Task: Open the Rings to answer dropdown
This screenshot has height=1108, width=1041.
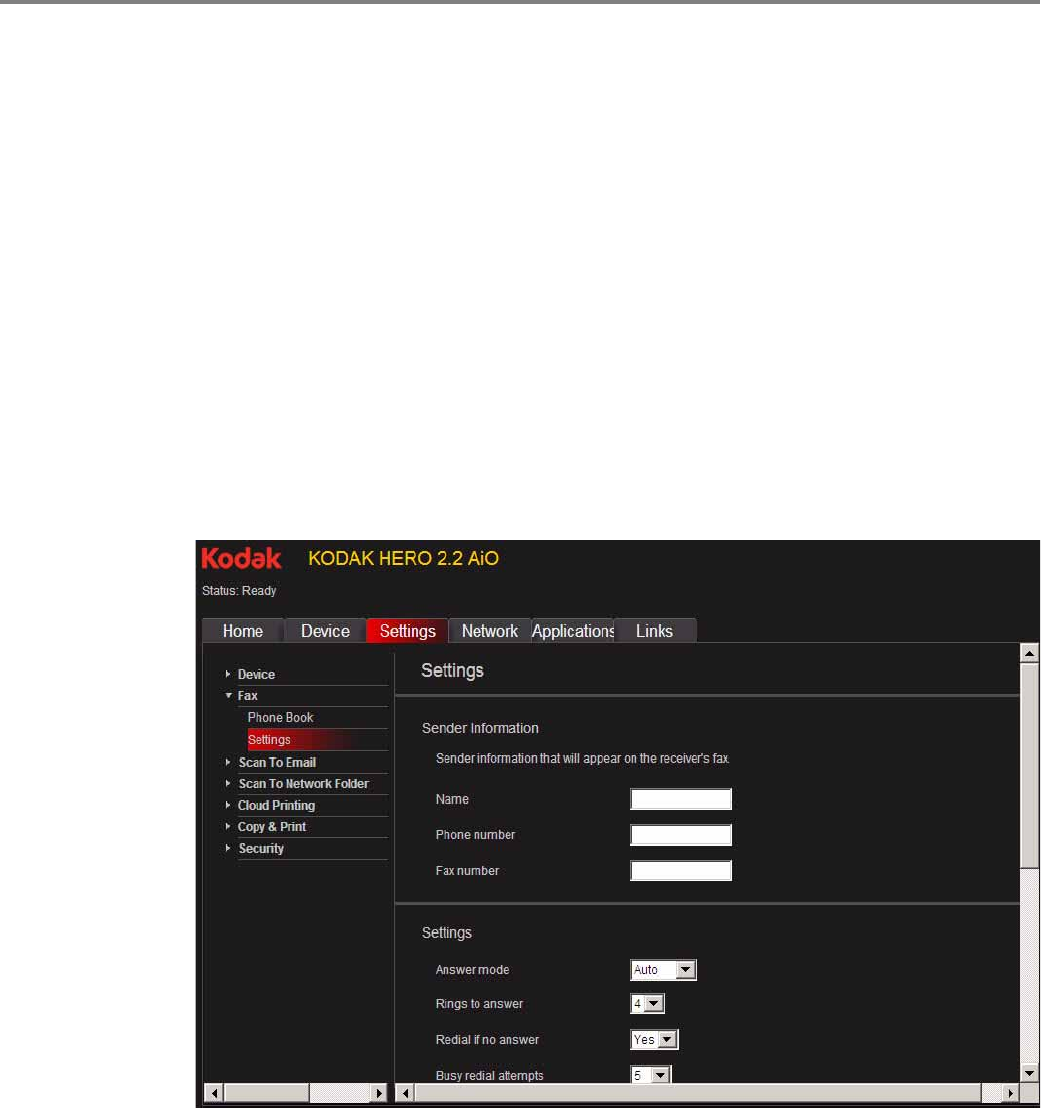Action: [x=647, y=1003]
